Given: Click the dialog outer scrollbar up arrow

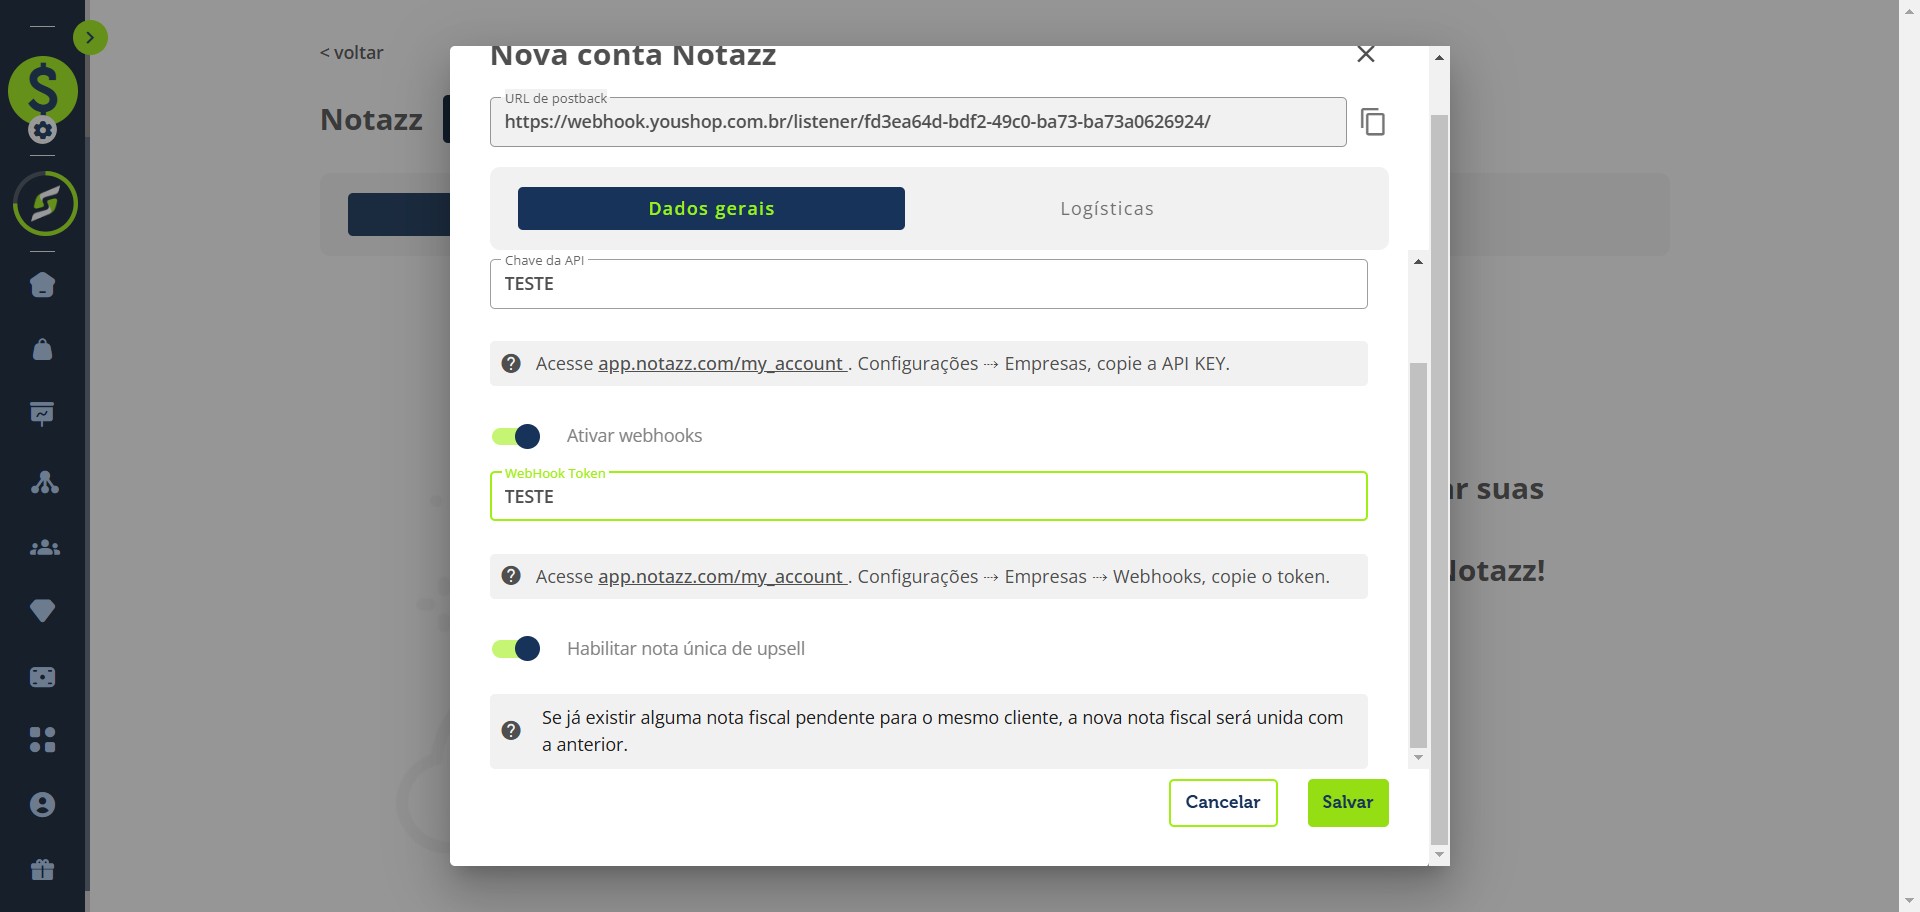Looking at the screenshot, I should click(1439, 58).
